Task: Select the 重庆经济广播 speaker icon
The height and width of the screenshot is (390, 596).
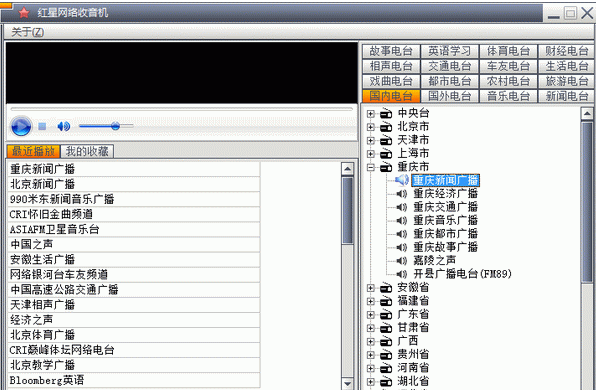Action: point(401,194)
